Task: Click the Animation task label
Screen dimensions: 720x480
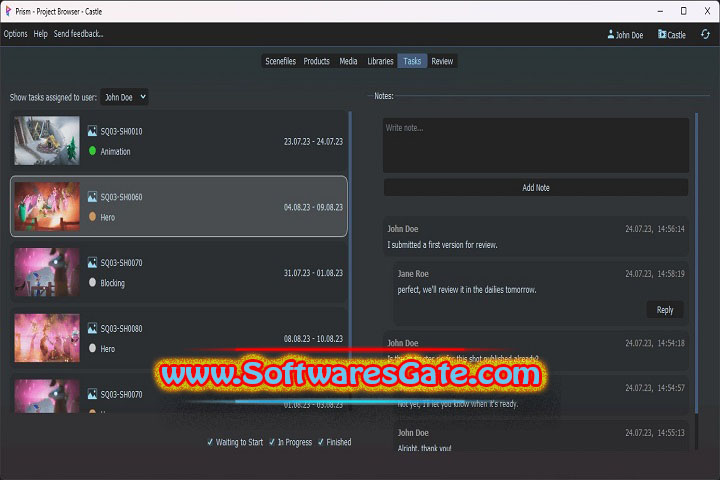Action: pyautogui.click(x=115, y=152)
